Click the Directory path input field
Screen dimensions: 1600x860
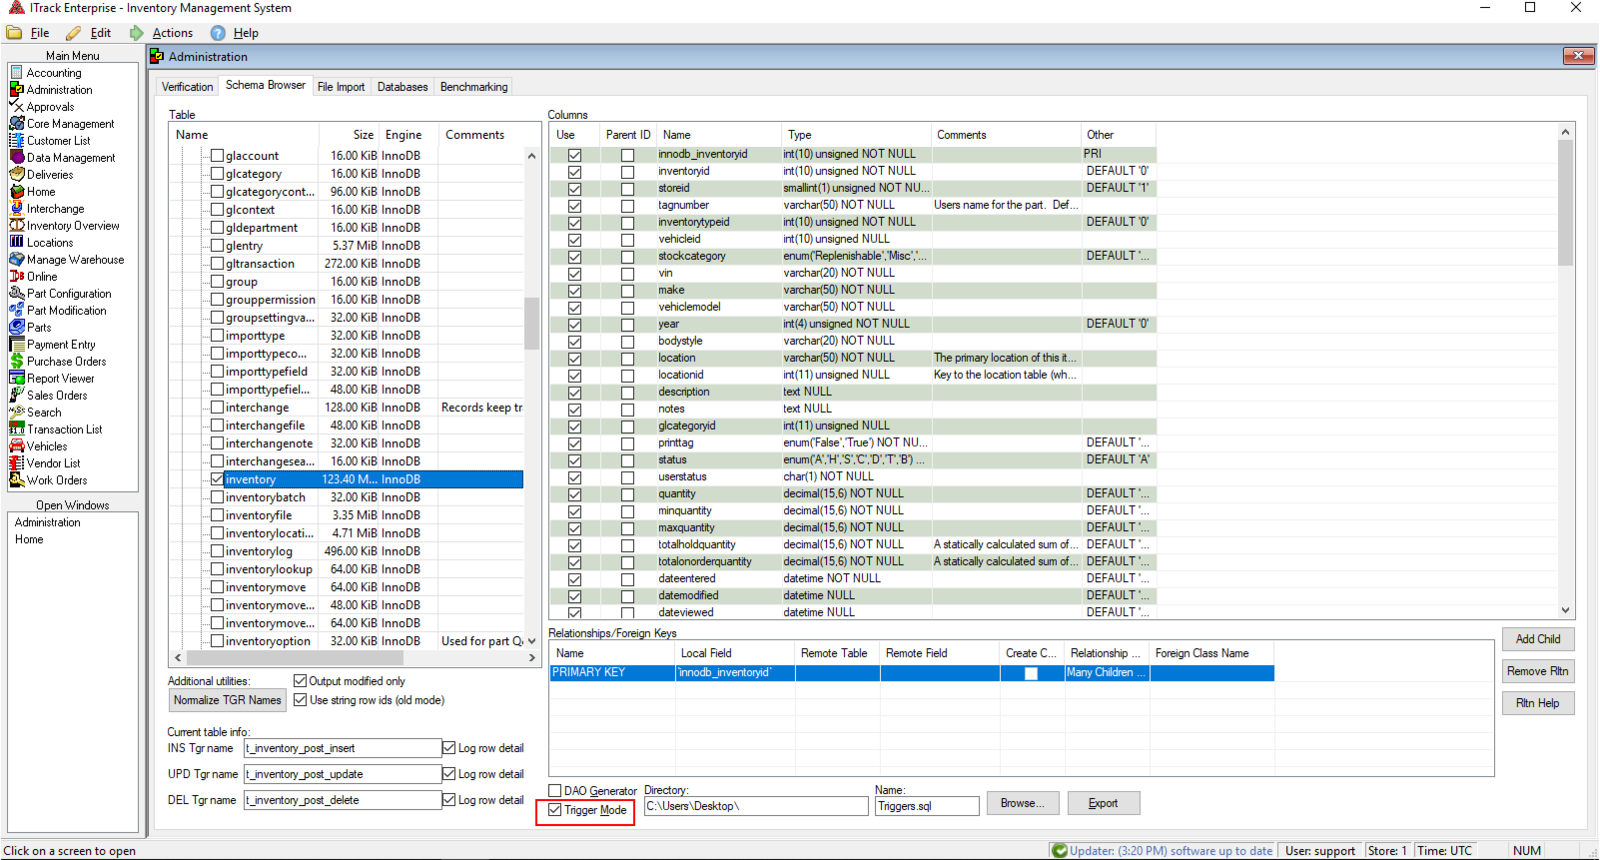pyautogui.click(x=756, y=806)
